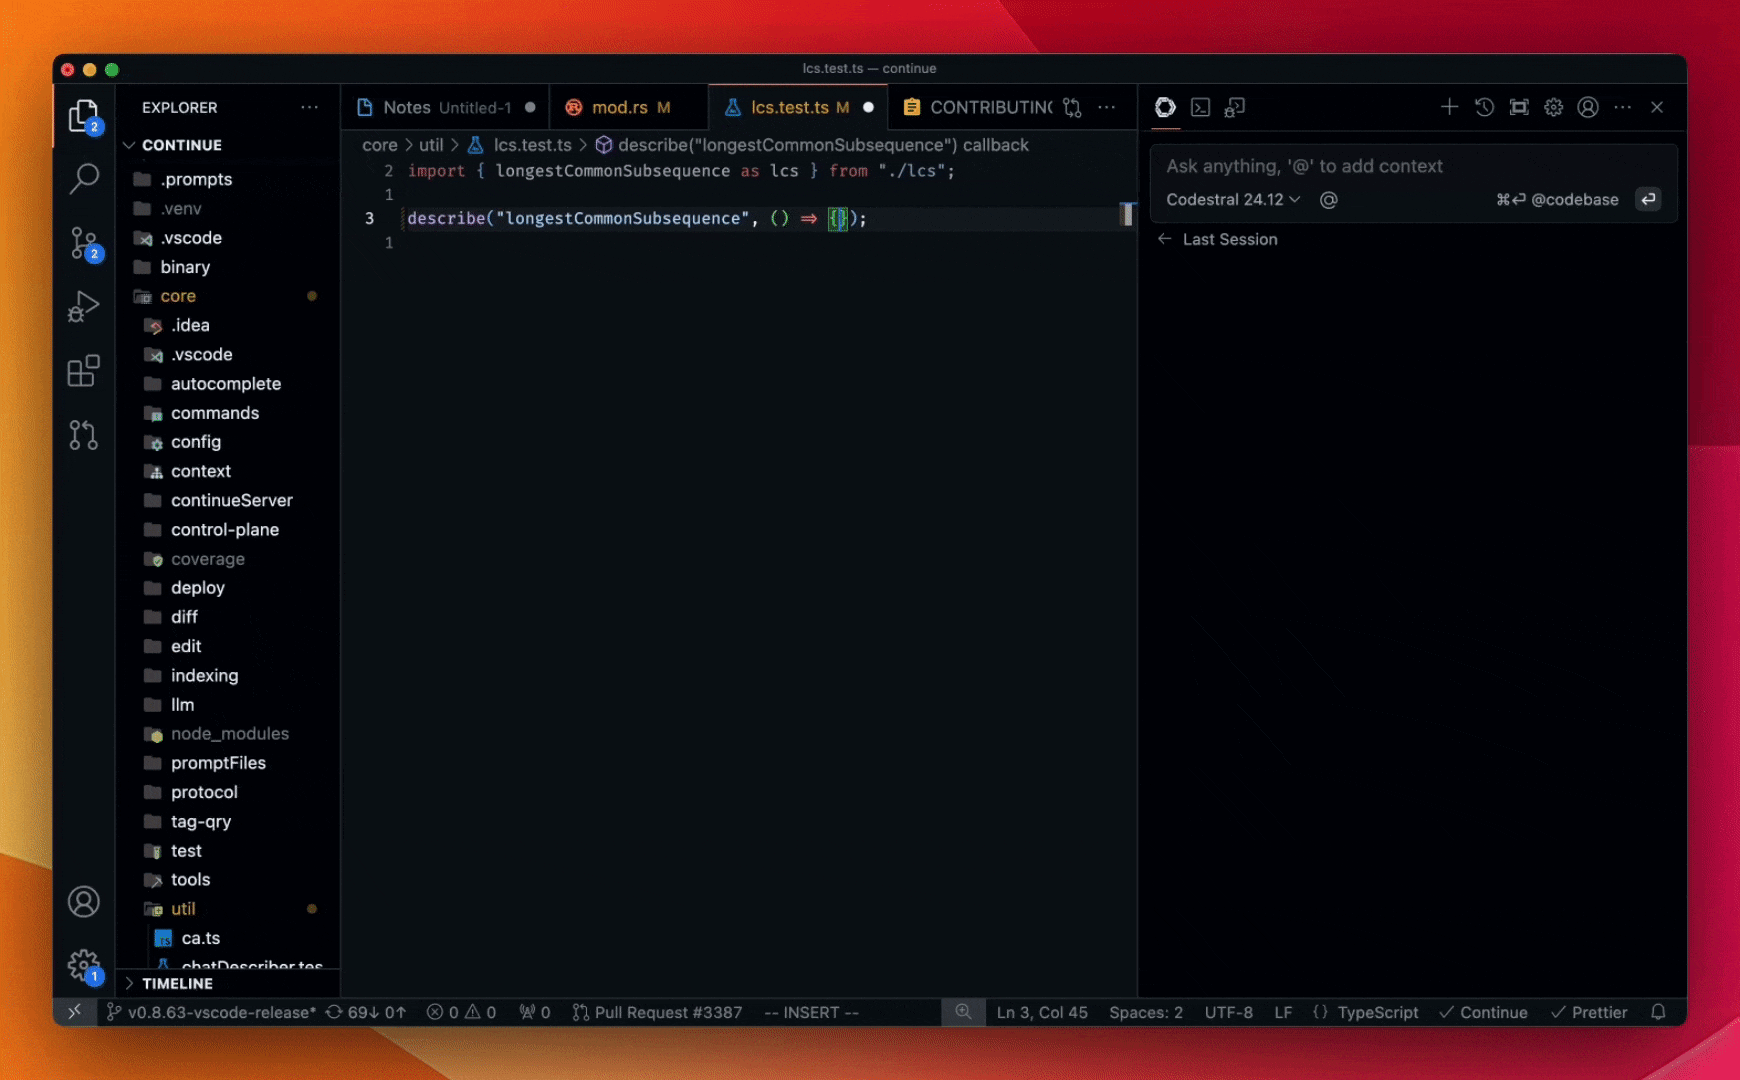Switch to the mod.rs tab
1740x1080 pixels.
click(x=619, y=108)
